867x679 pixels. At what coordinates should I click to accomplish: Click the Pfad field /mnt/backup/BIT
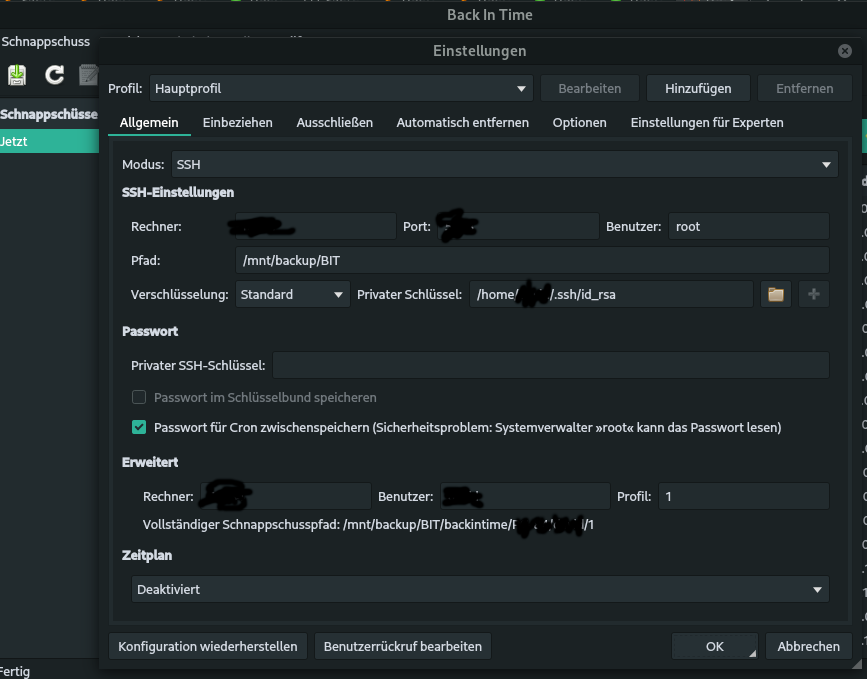(x=532, y=260)
